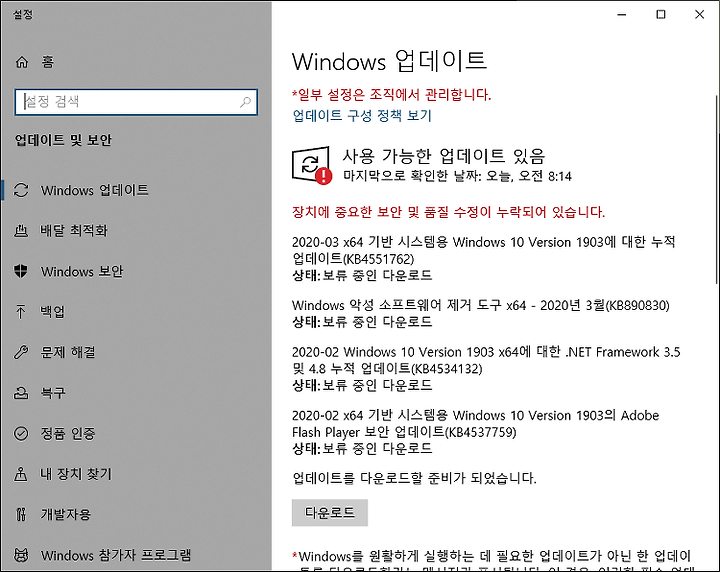Screen dimensions: 720x572
Task: Minimize the 설정 window
Action: (622, 15)
